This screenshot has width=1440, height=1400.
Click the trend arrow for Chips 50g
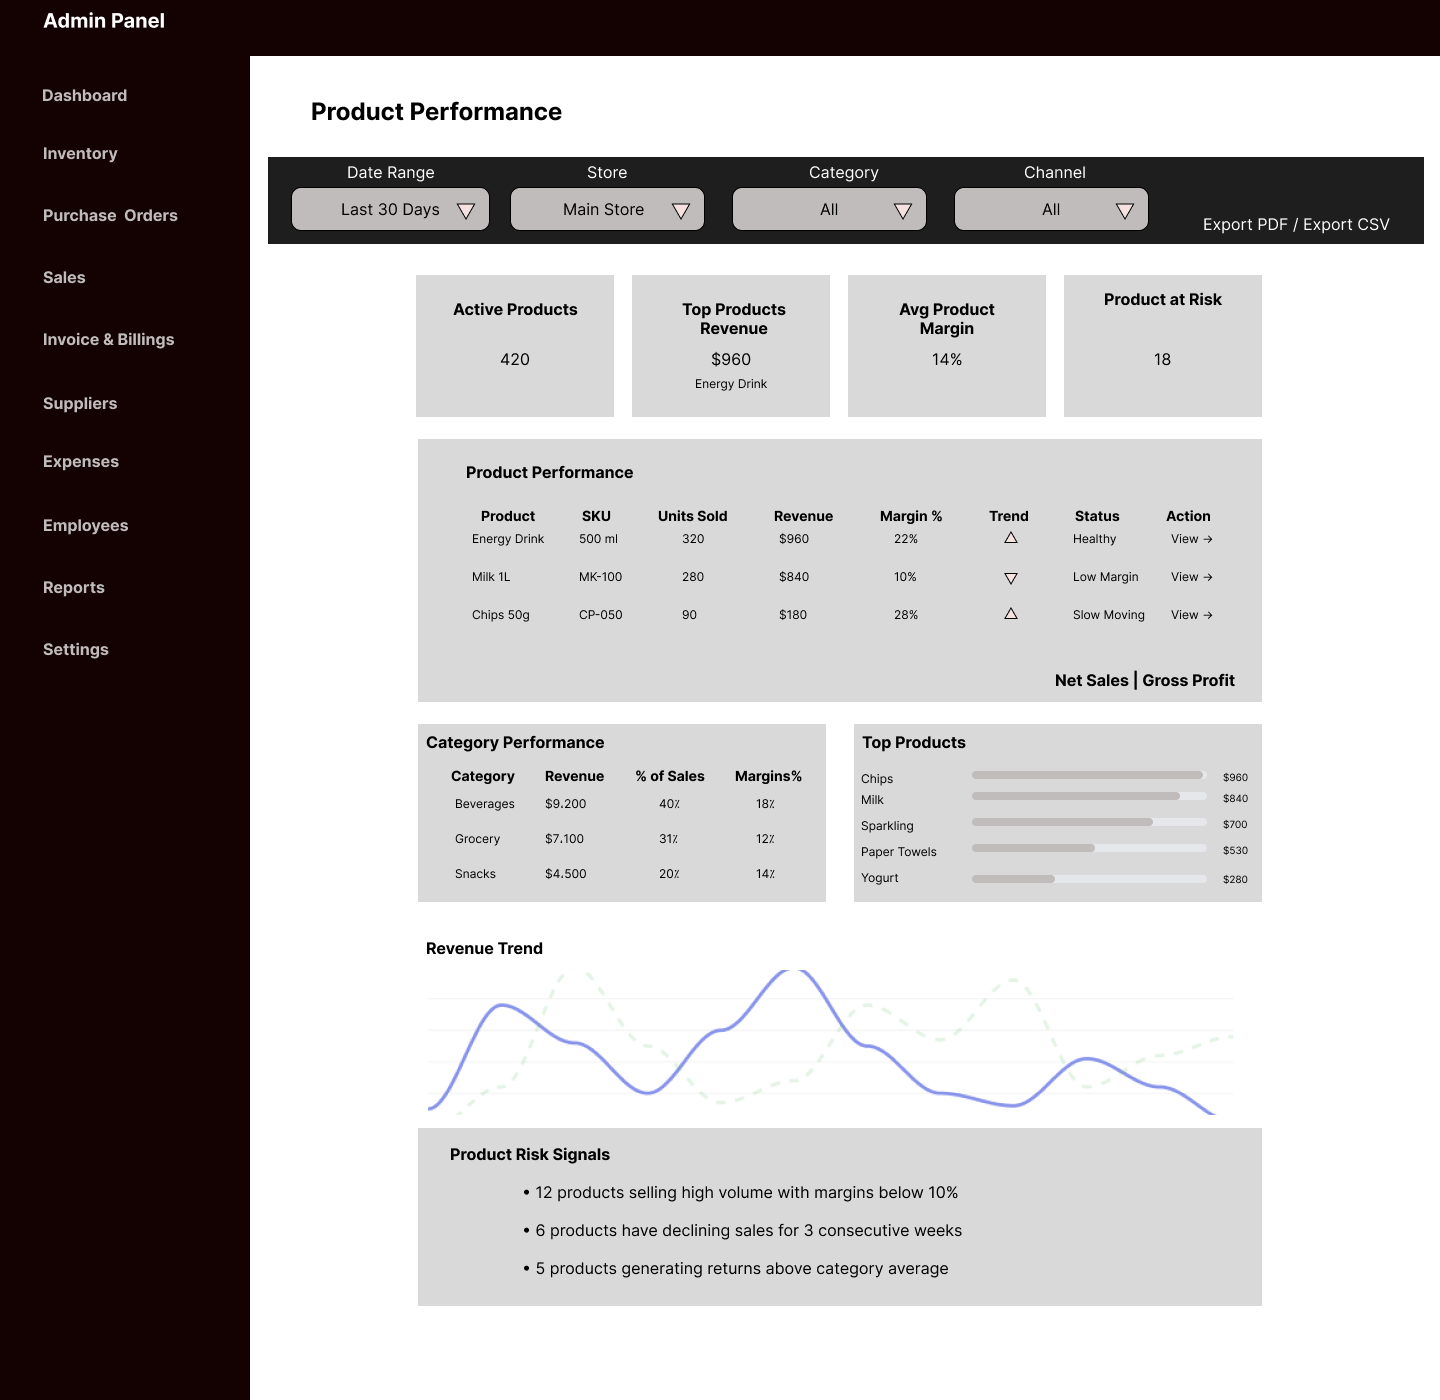[1010, 614]
